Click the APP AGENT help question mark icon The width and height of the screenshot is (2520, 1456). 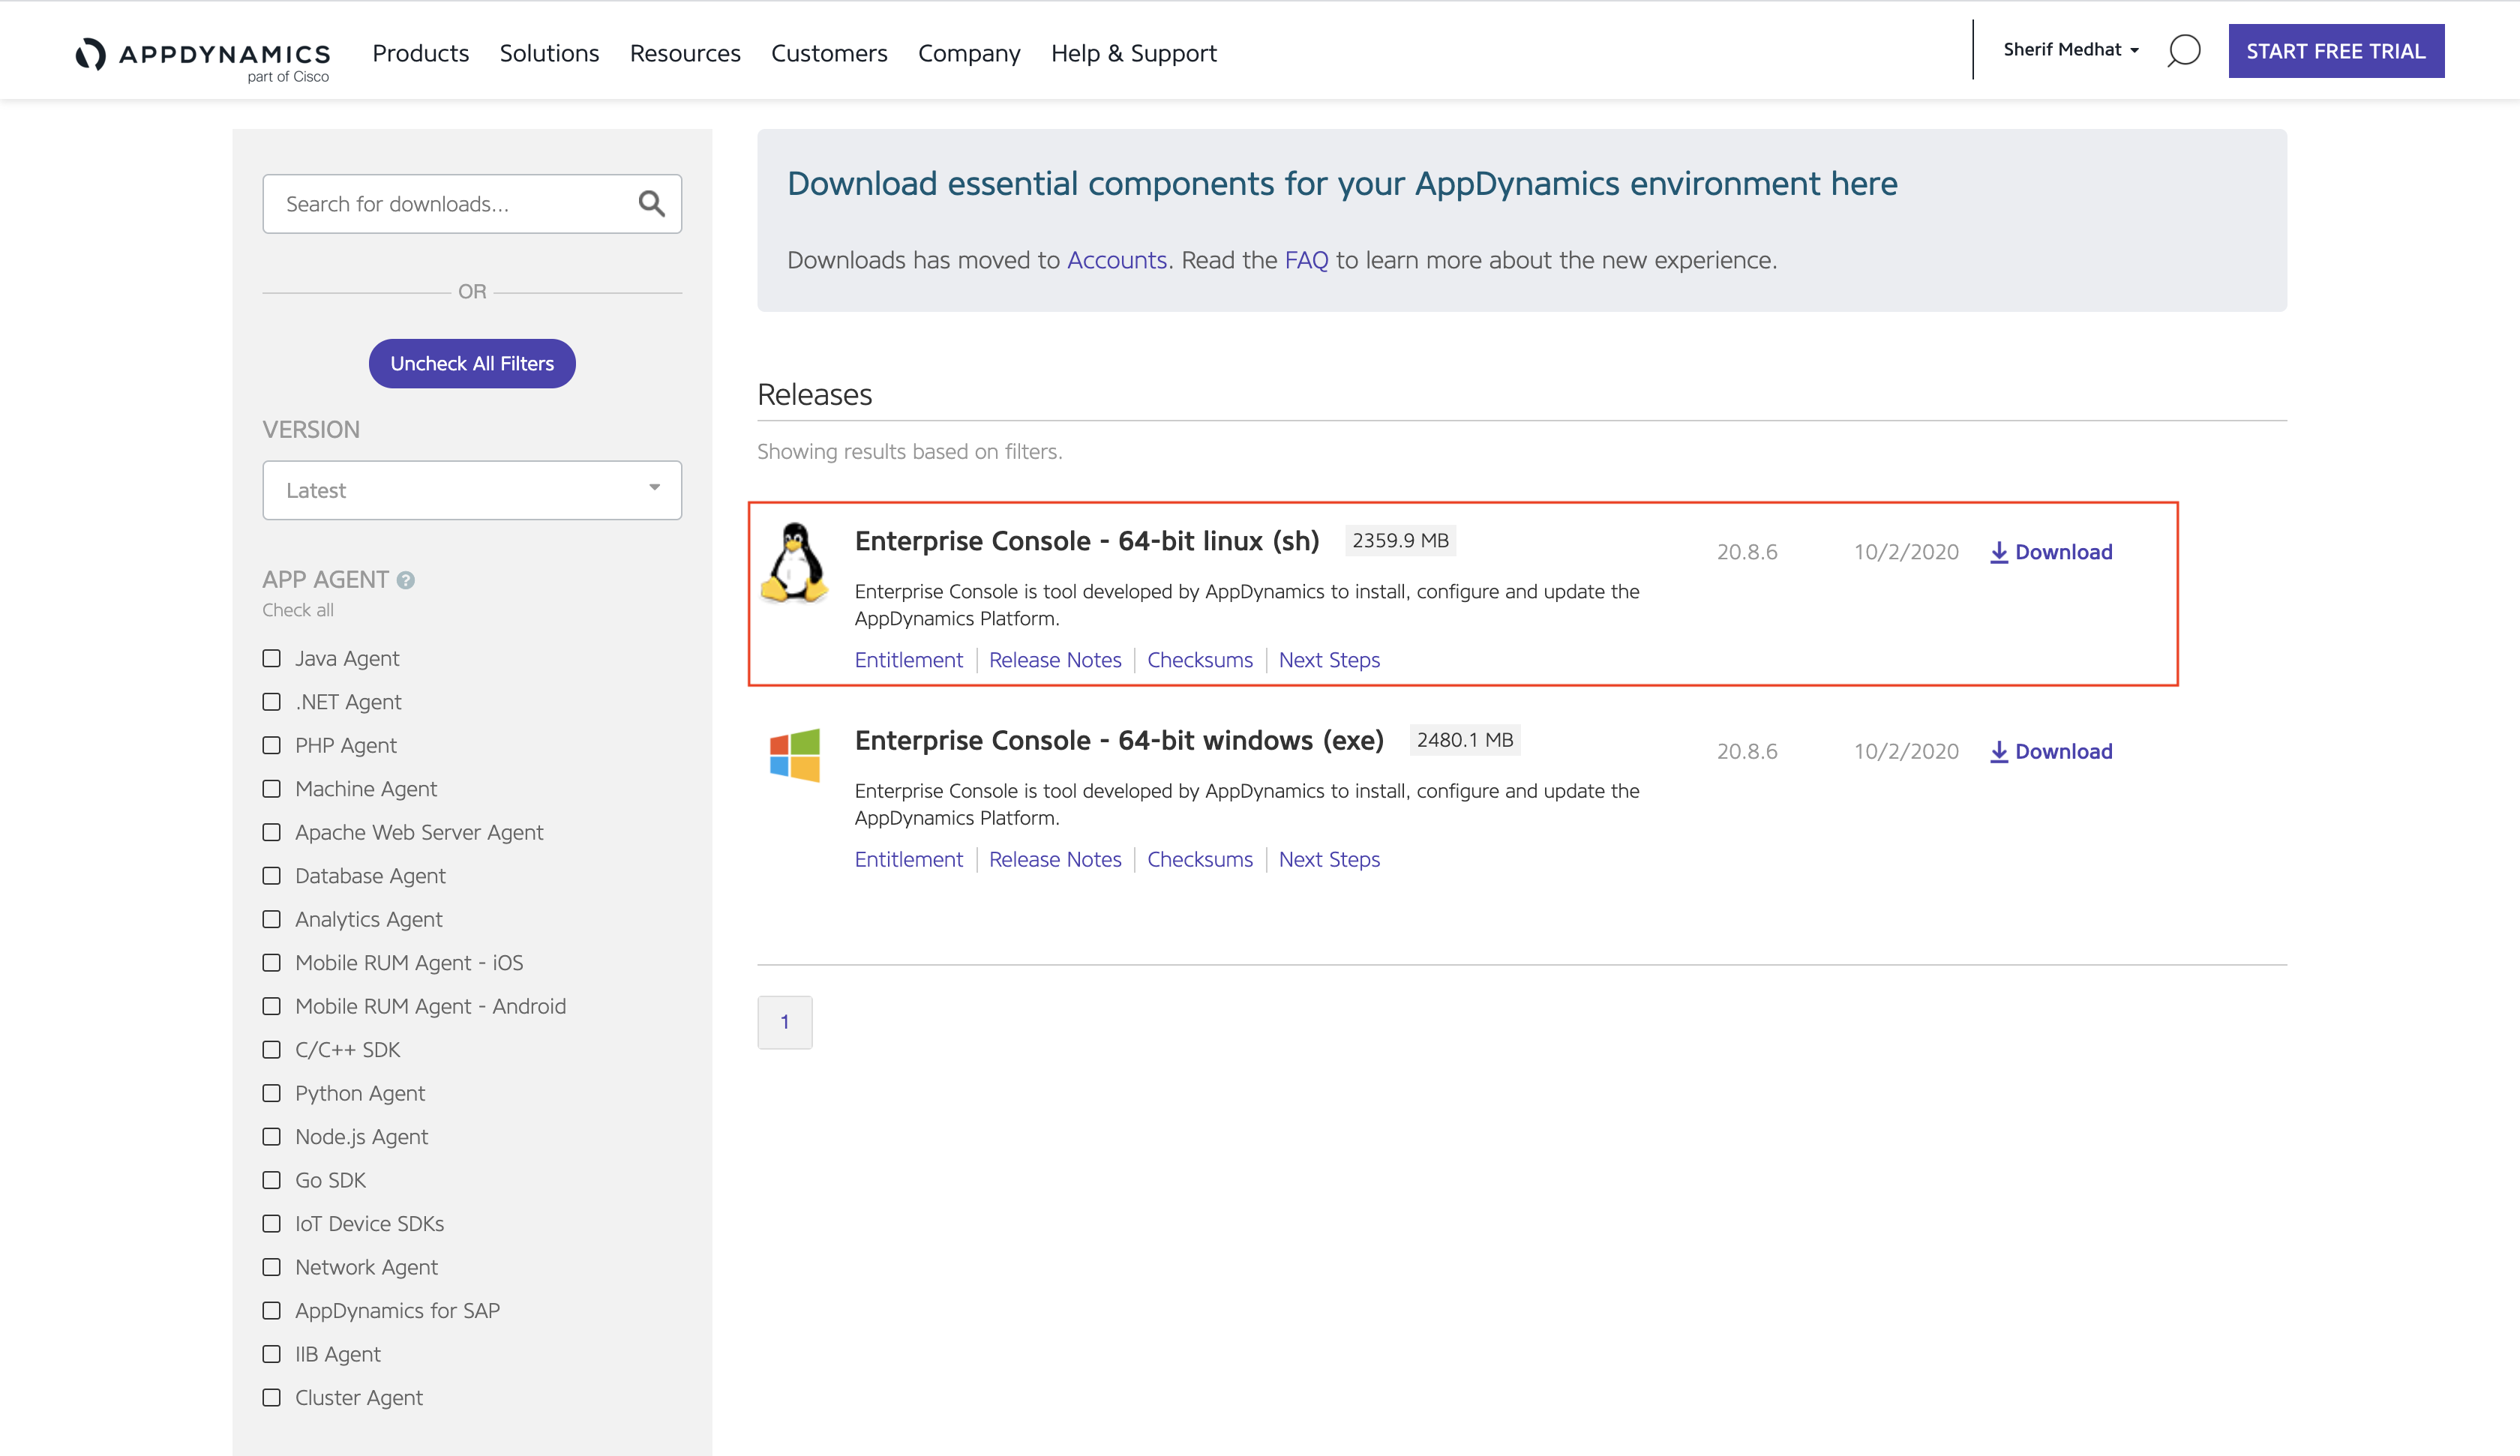click(x=405, y=580)
